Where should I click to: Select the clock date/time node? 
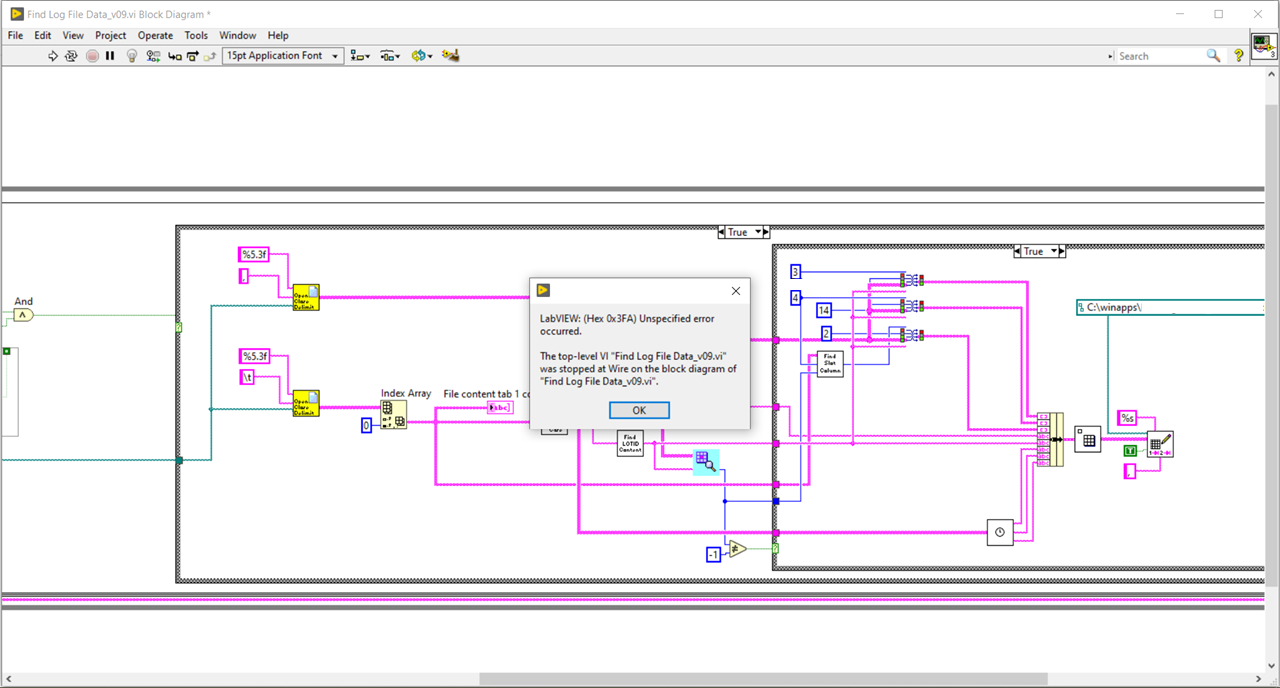(1000, 532)
